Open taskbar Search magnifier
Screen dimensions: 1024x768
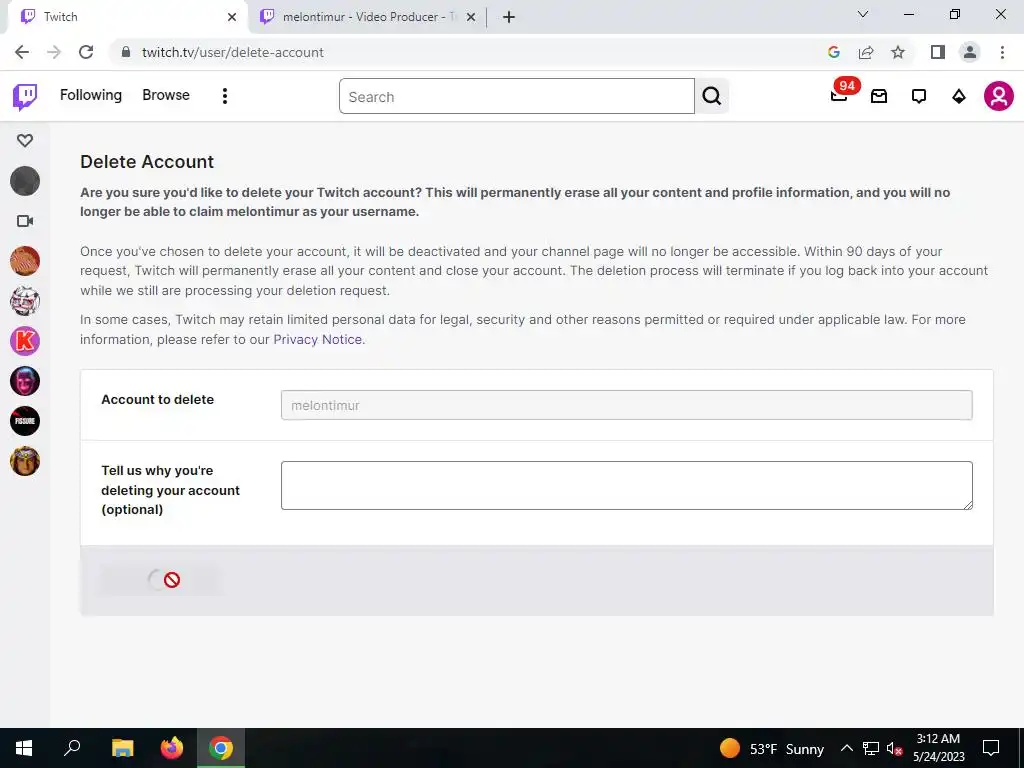click(x=72, y=748)
